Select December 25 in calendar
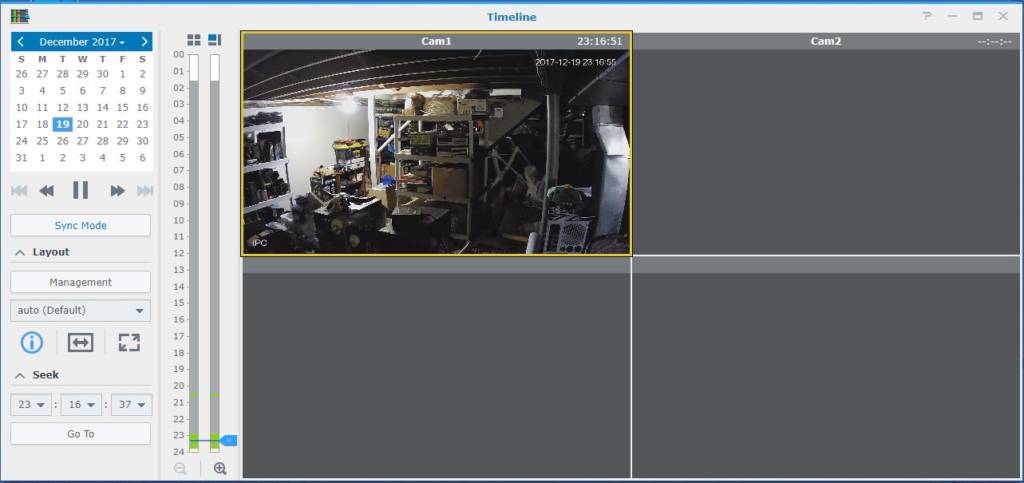Viewport: 1024px width, 483px height. (x=42, y=141)
